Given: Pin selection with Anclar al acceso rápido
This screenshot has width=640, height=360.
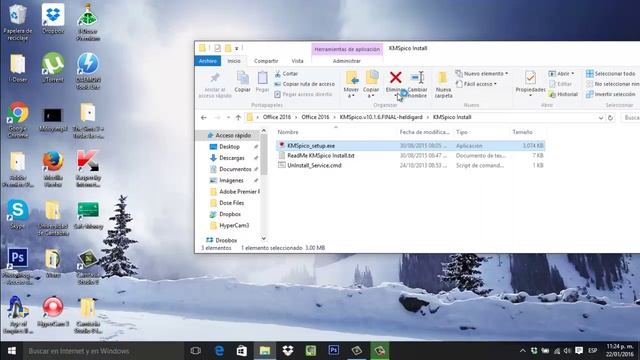Looking at the screenshot, I should [x=215, y=85].
